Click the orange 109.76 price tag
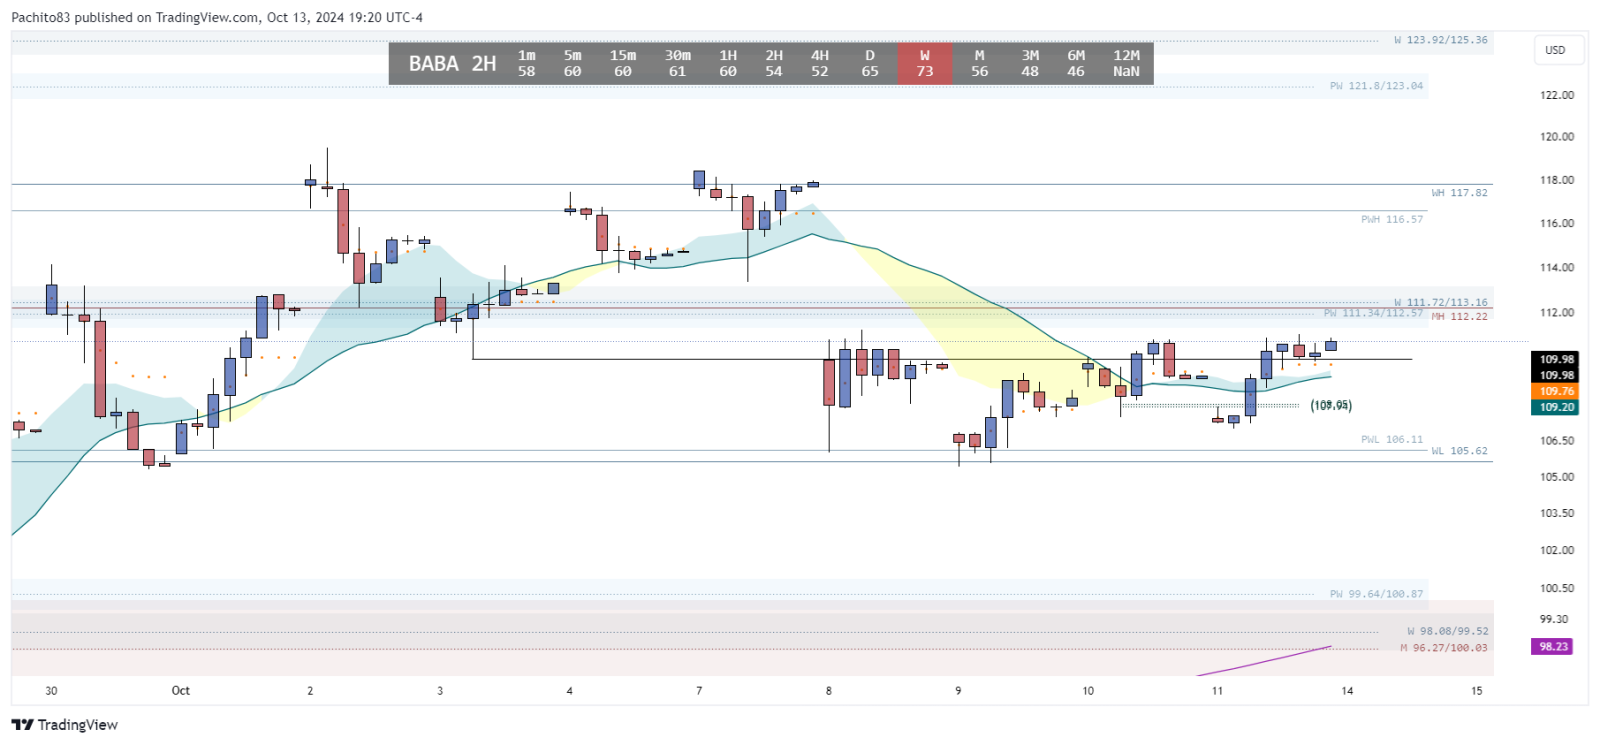This screenshot has width=1600, height=745. coord(1556,391)
